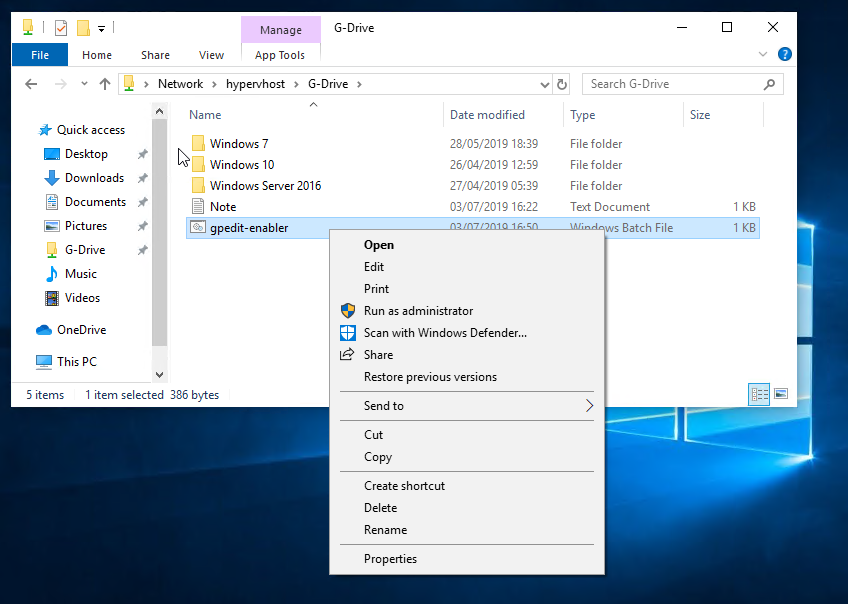This screenshot has height=604, width=848.
Task: Select Quick access in navigation pane
Action: click(x=91, y=130)
